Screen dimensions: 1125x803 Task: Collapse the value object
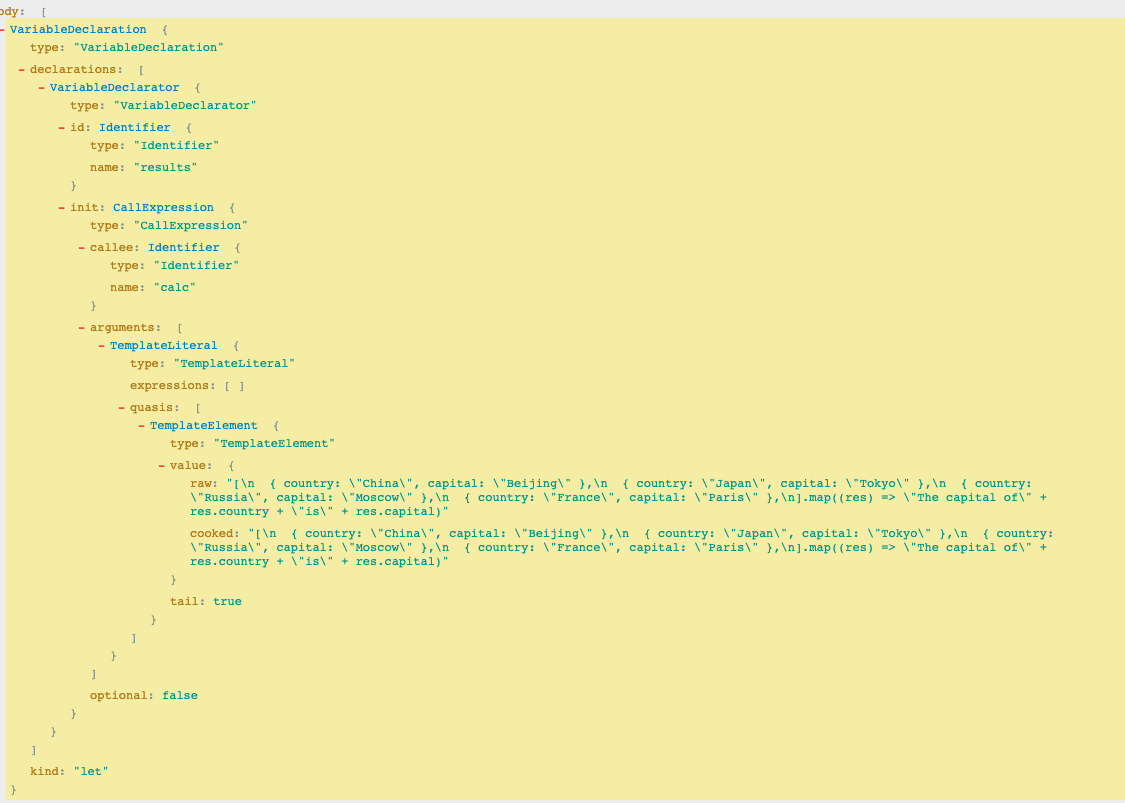pyautogui.click(x=162, y=466)
